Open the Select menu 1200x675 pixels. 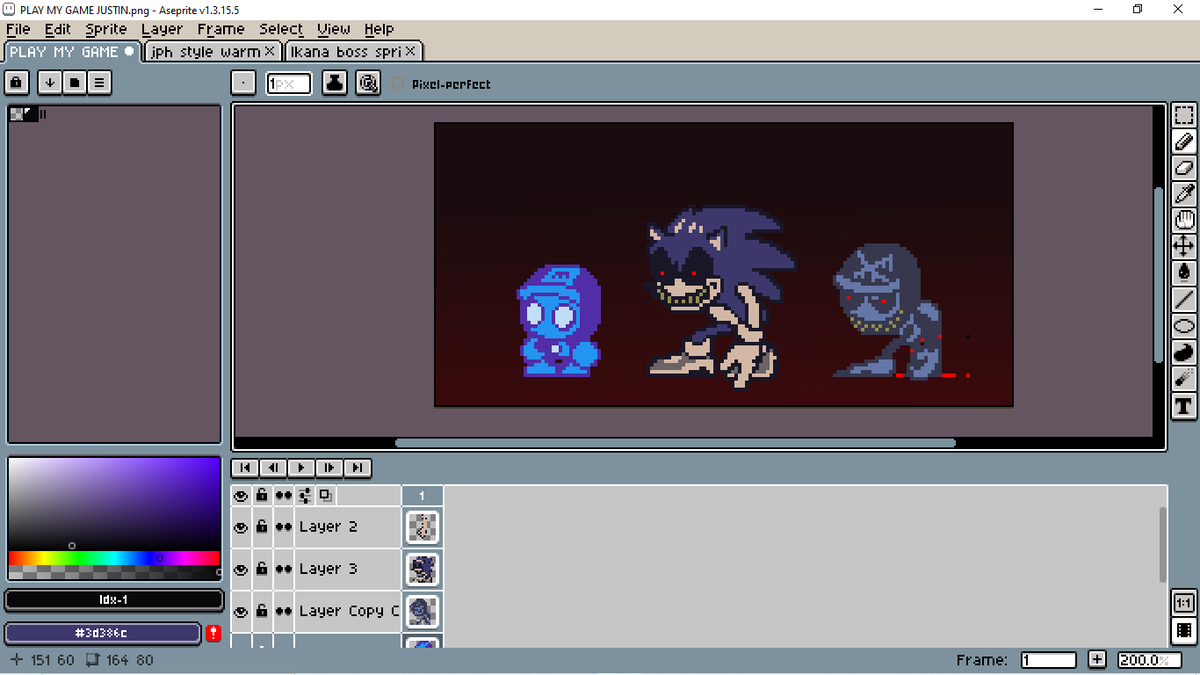[x=282, y=29]
